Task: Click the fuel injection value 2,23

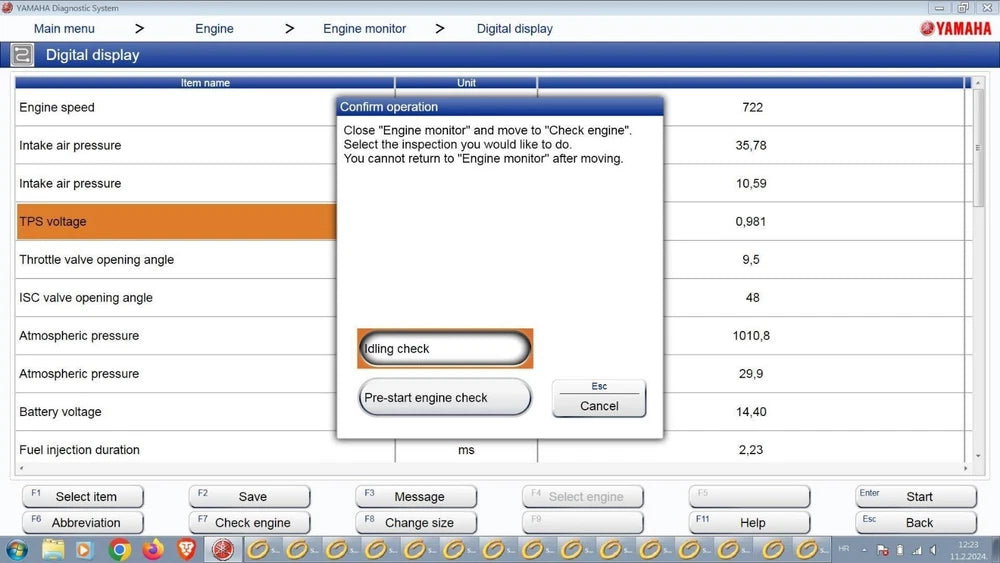Action: (x=751, y=450)
